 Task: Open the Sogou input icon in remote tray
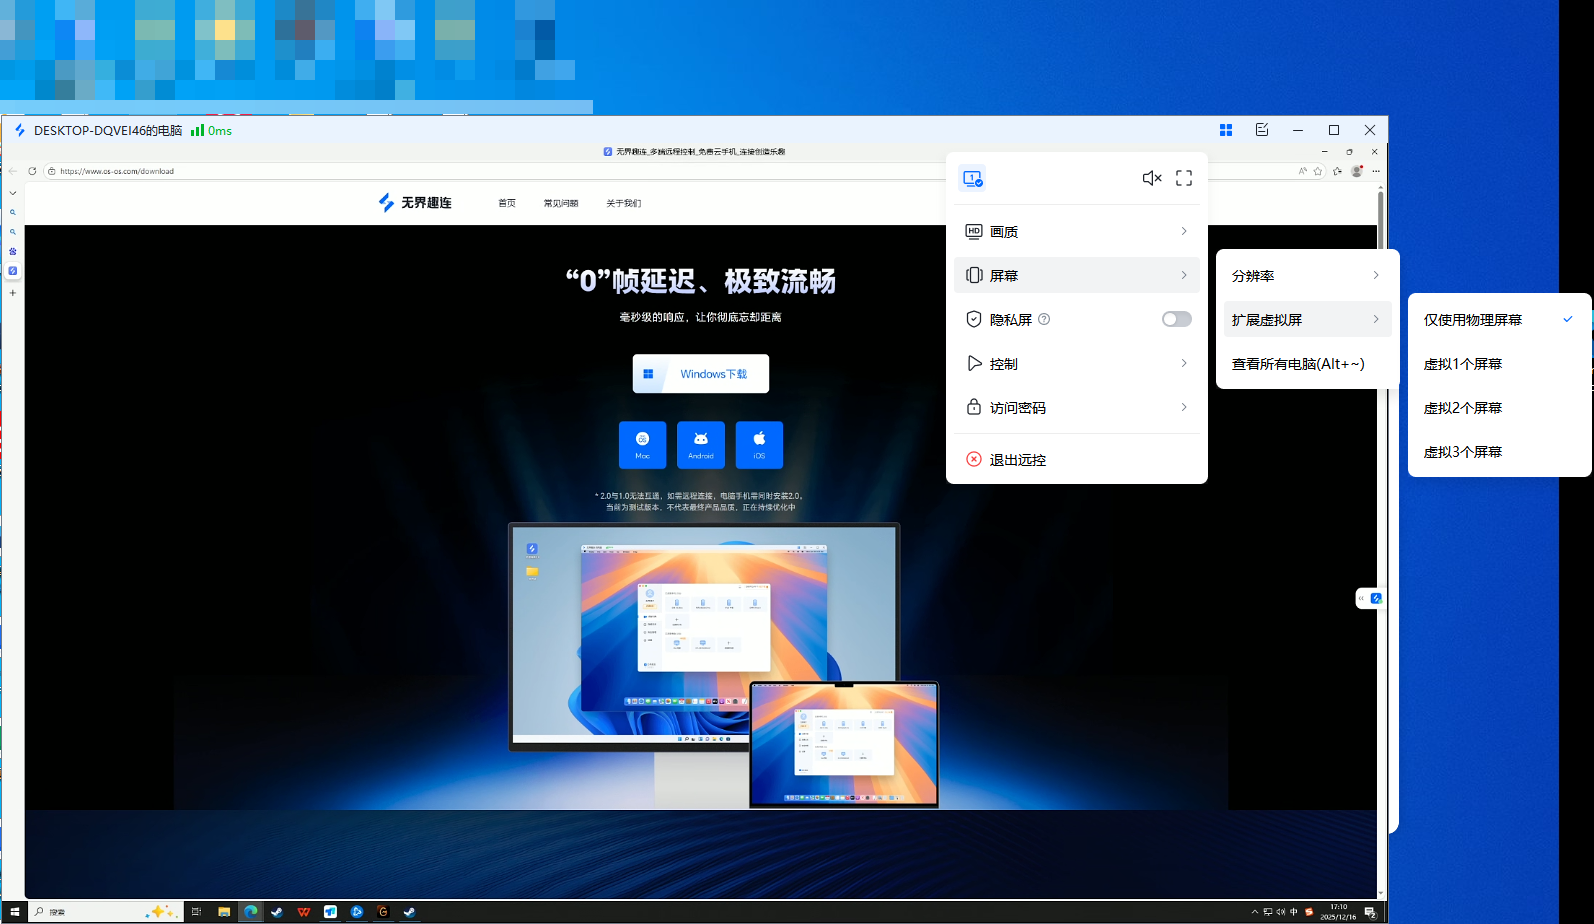click(x=1309, y=912)
